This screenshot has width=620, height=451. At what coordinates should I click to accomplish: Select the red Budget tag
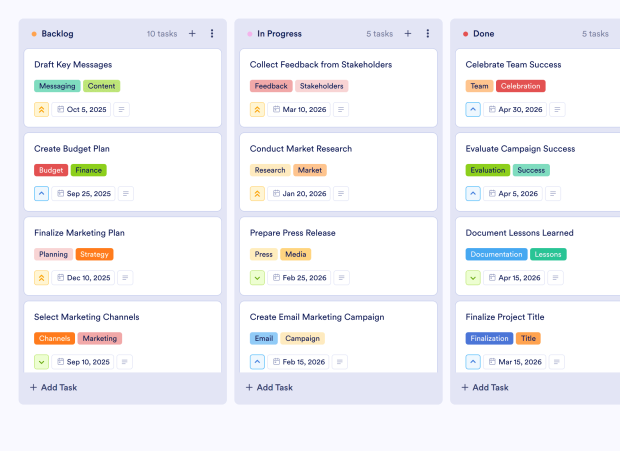(51, 170)
